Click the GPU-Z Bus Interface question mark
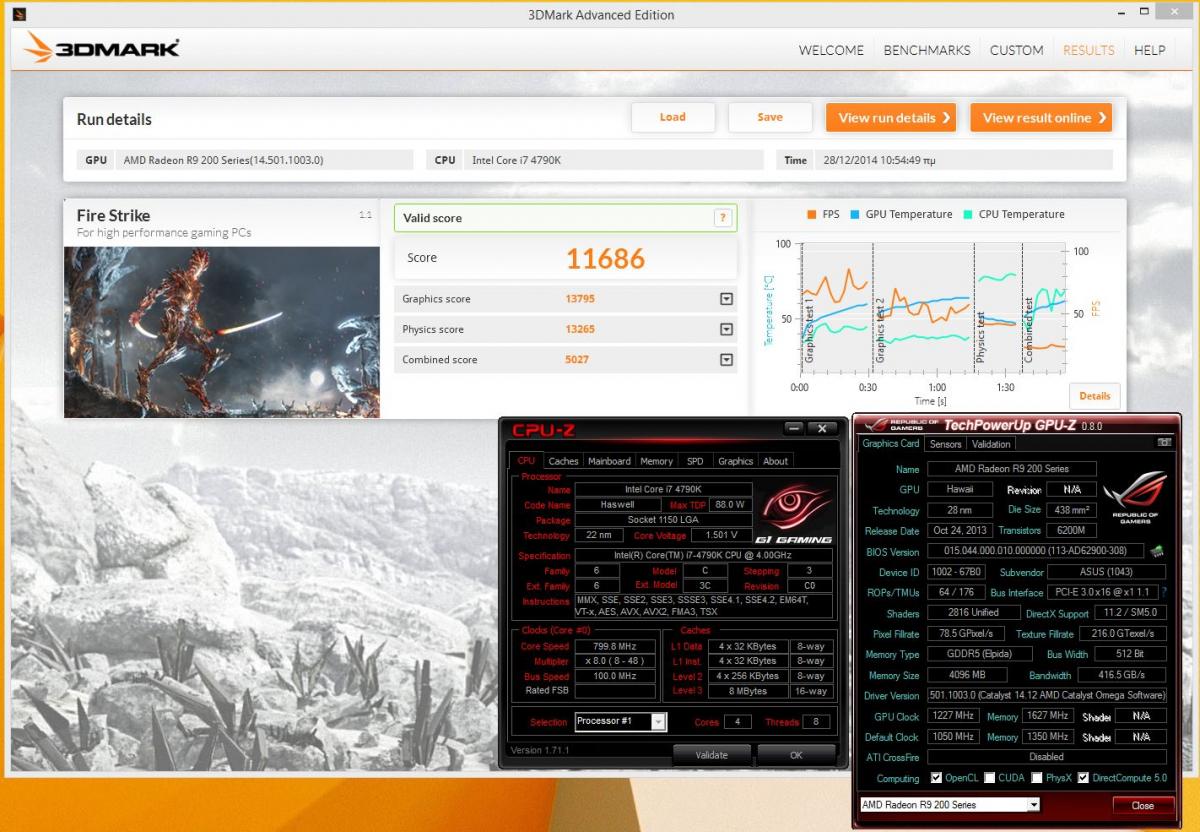1200x832 pixels. pos(1164,592)
